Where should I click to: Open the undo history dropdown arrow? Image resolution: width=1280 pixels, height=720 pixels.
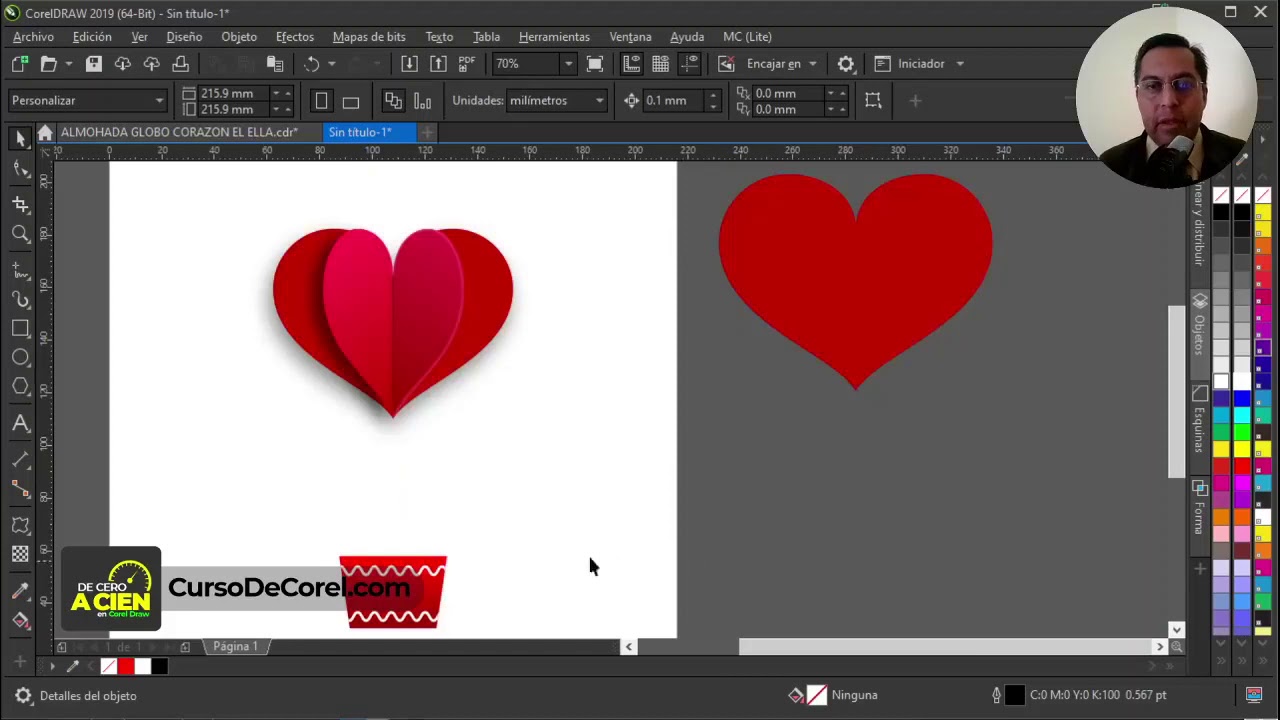coord(331,64)
